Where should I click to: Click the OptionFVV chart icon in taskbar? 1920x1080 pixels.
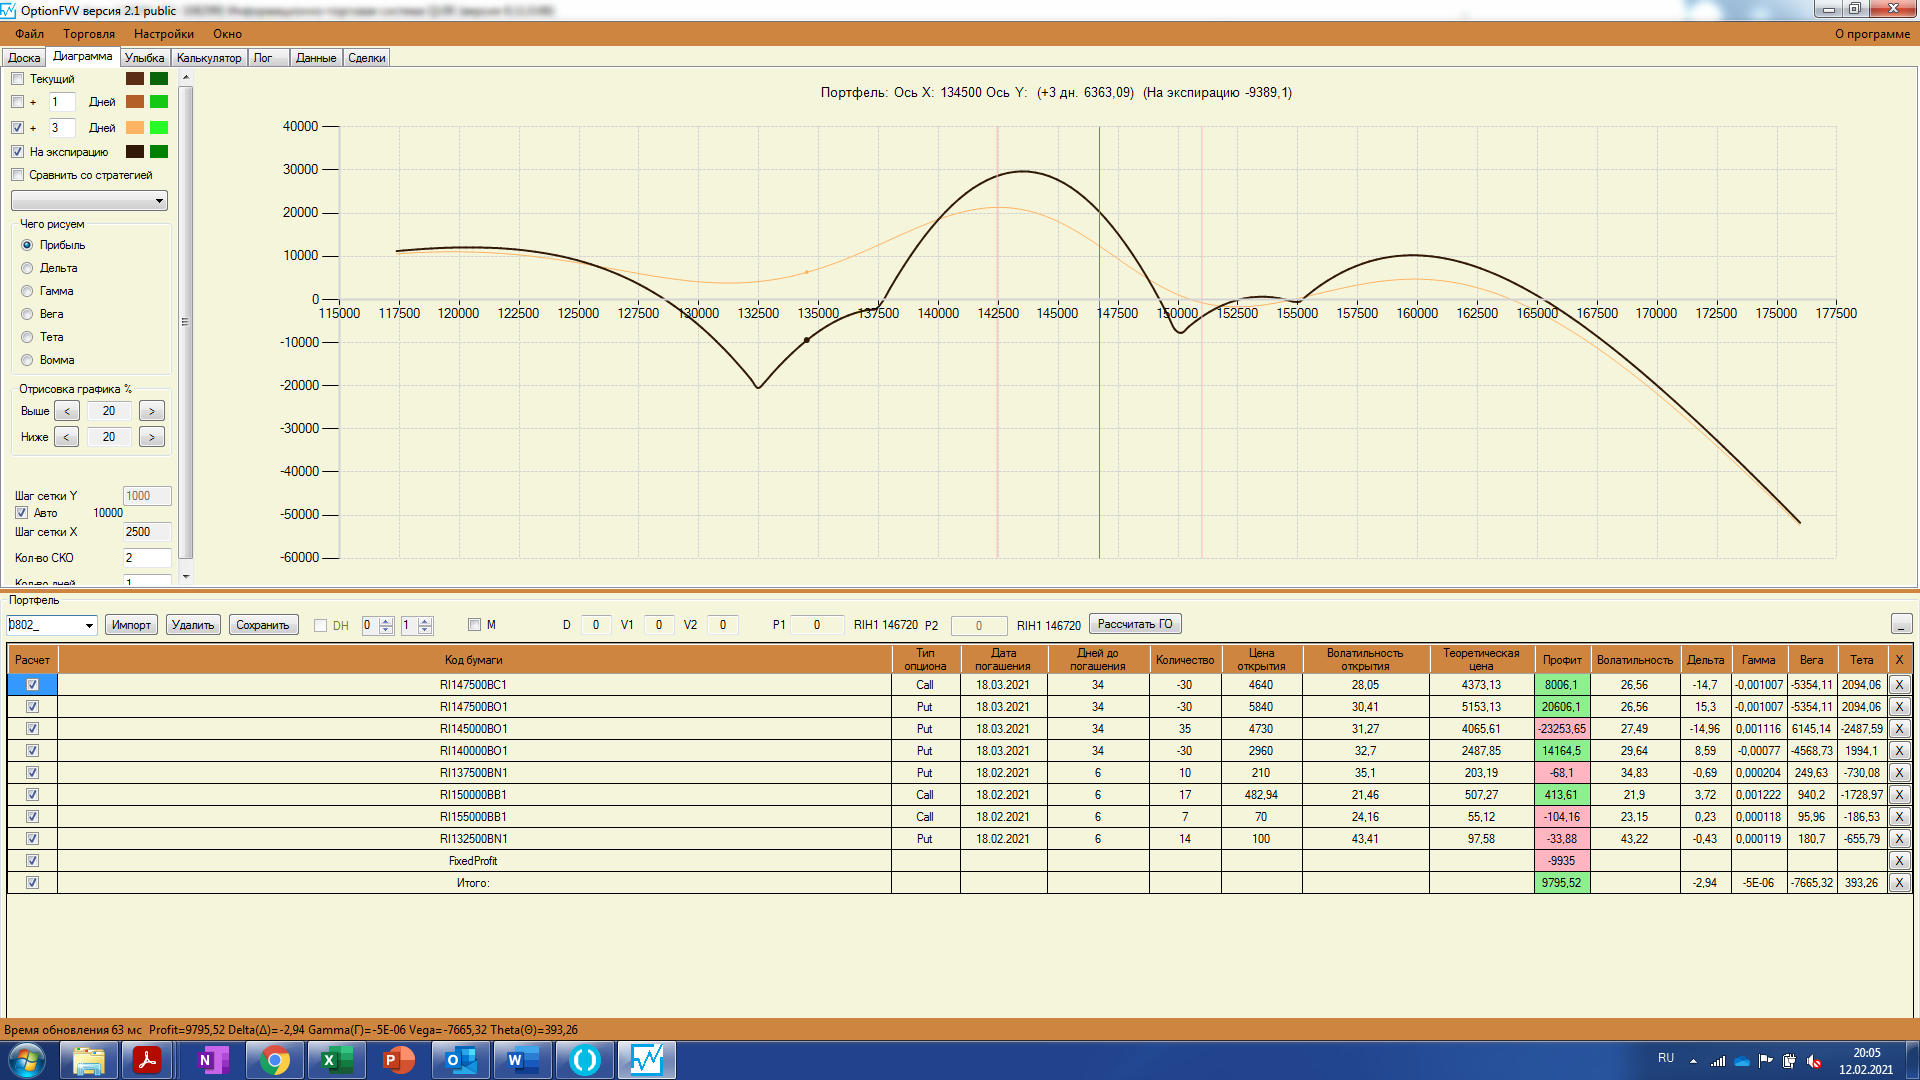pos(646,1060)
